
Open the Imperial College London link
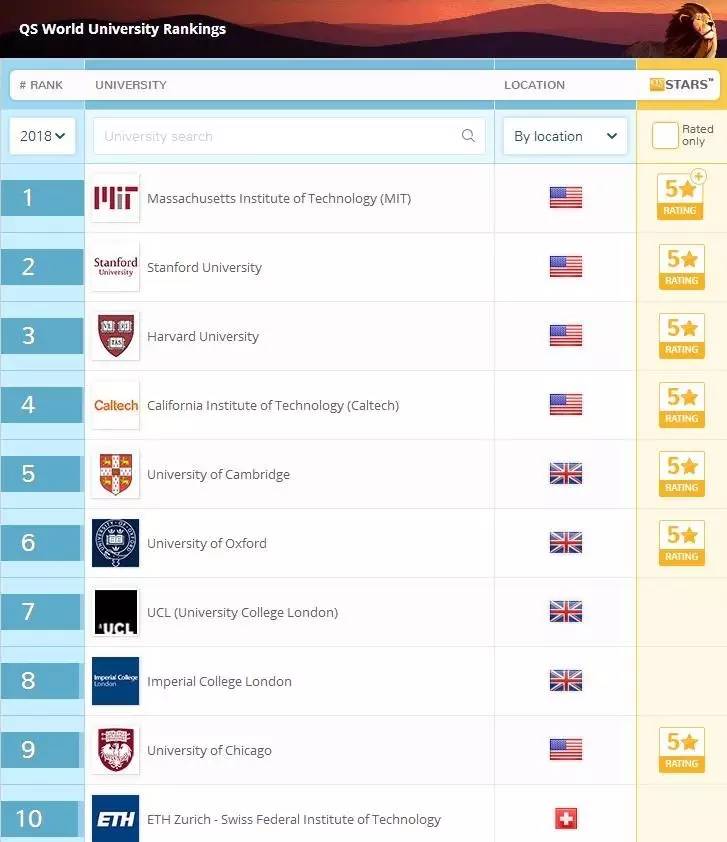(x=220, y=681)
